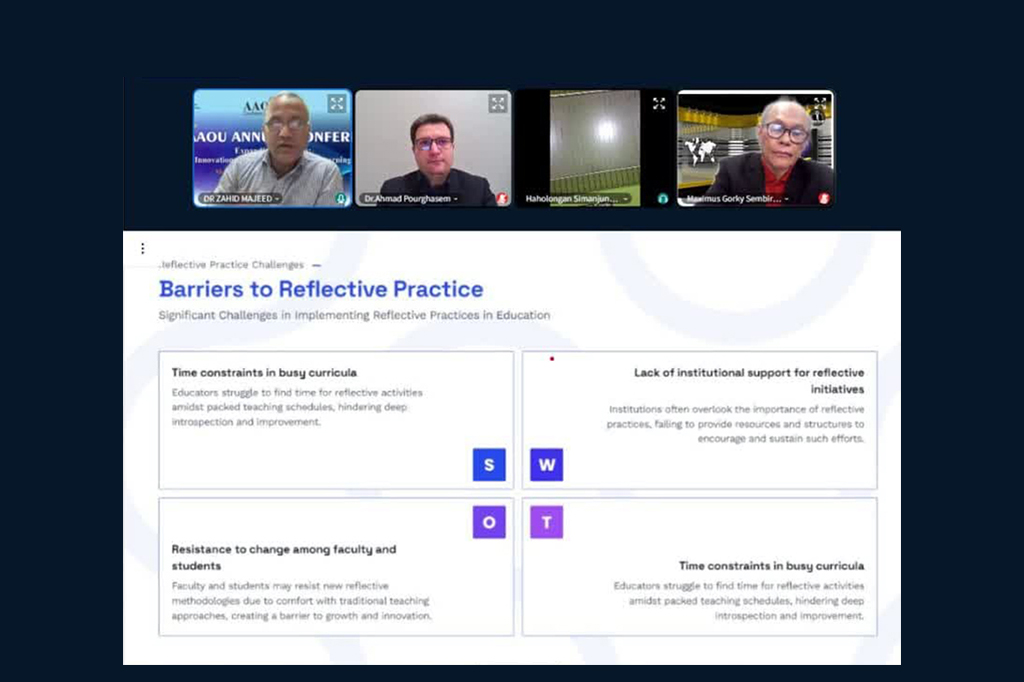
Task: Click the subtitle Significant Challenges in Implementing Reflective Practices
Action: coord(355,315)
